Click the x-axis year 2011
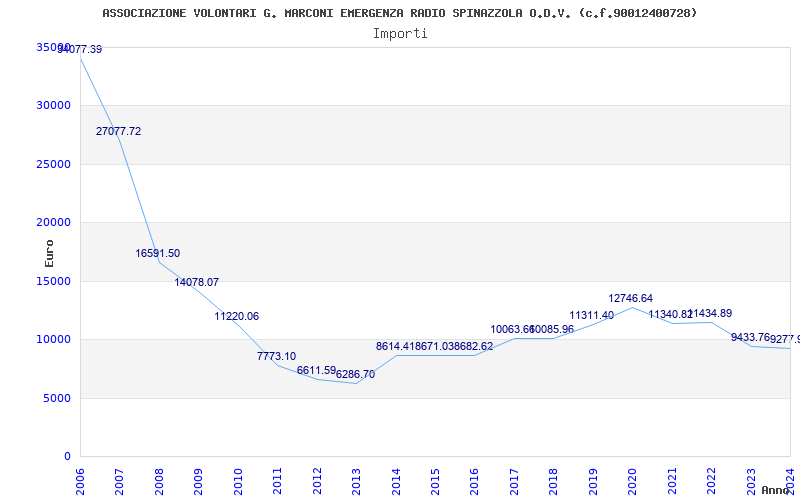Viewport: 800px width, 500px height. 277,481
